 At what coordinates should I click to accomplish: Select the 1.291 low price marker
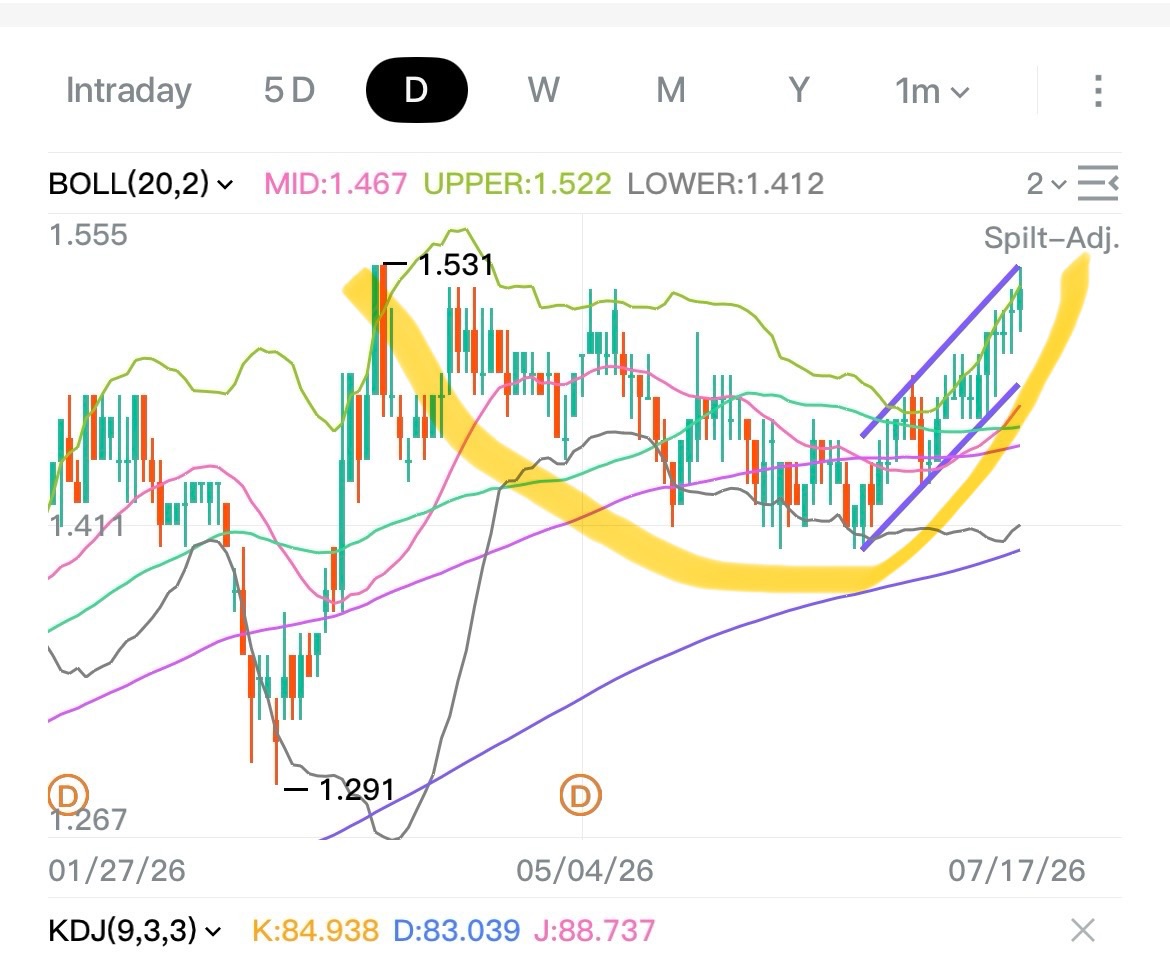340,789
